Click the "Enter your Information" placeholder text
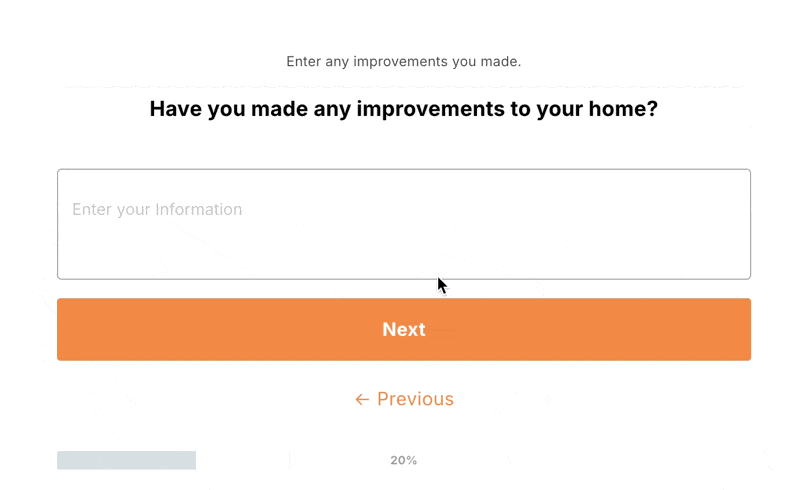Image resolution: width=800 pixels, height=490 pixels. [157, 210]
